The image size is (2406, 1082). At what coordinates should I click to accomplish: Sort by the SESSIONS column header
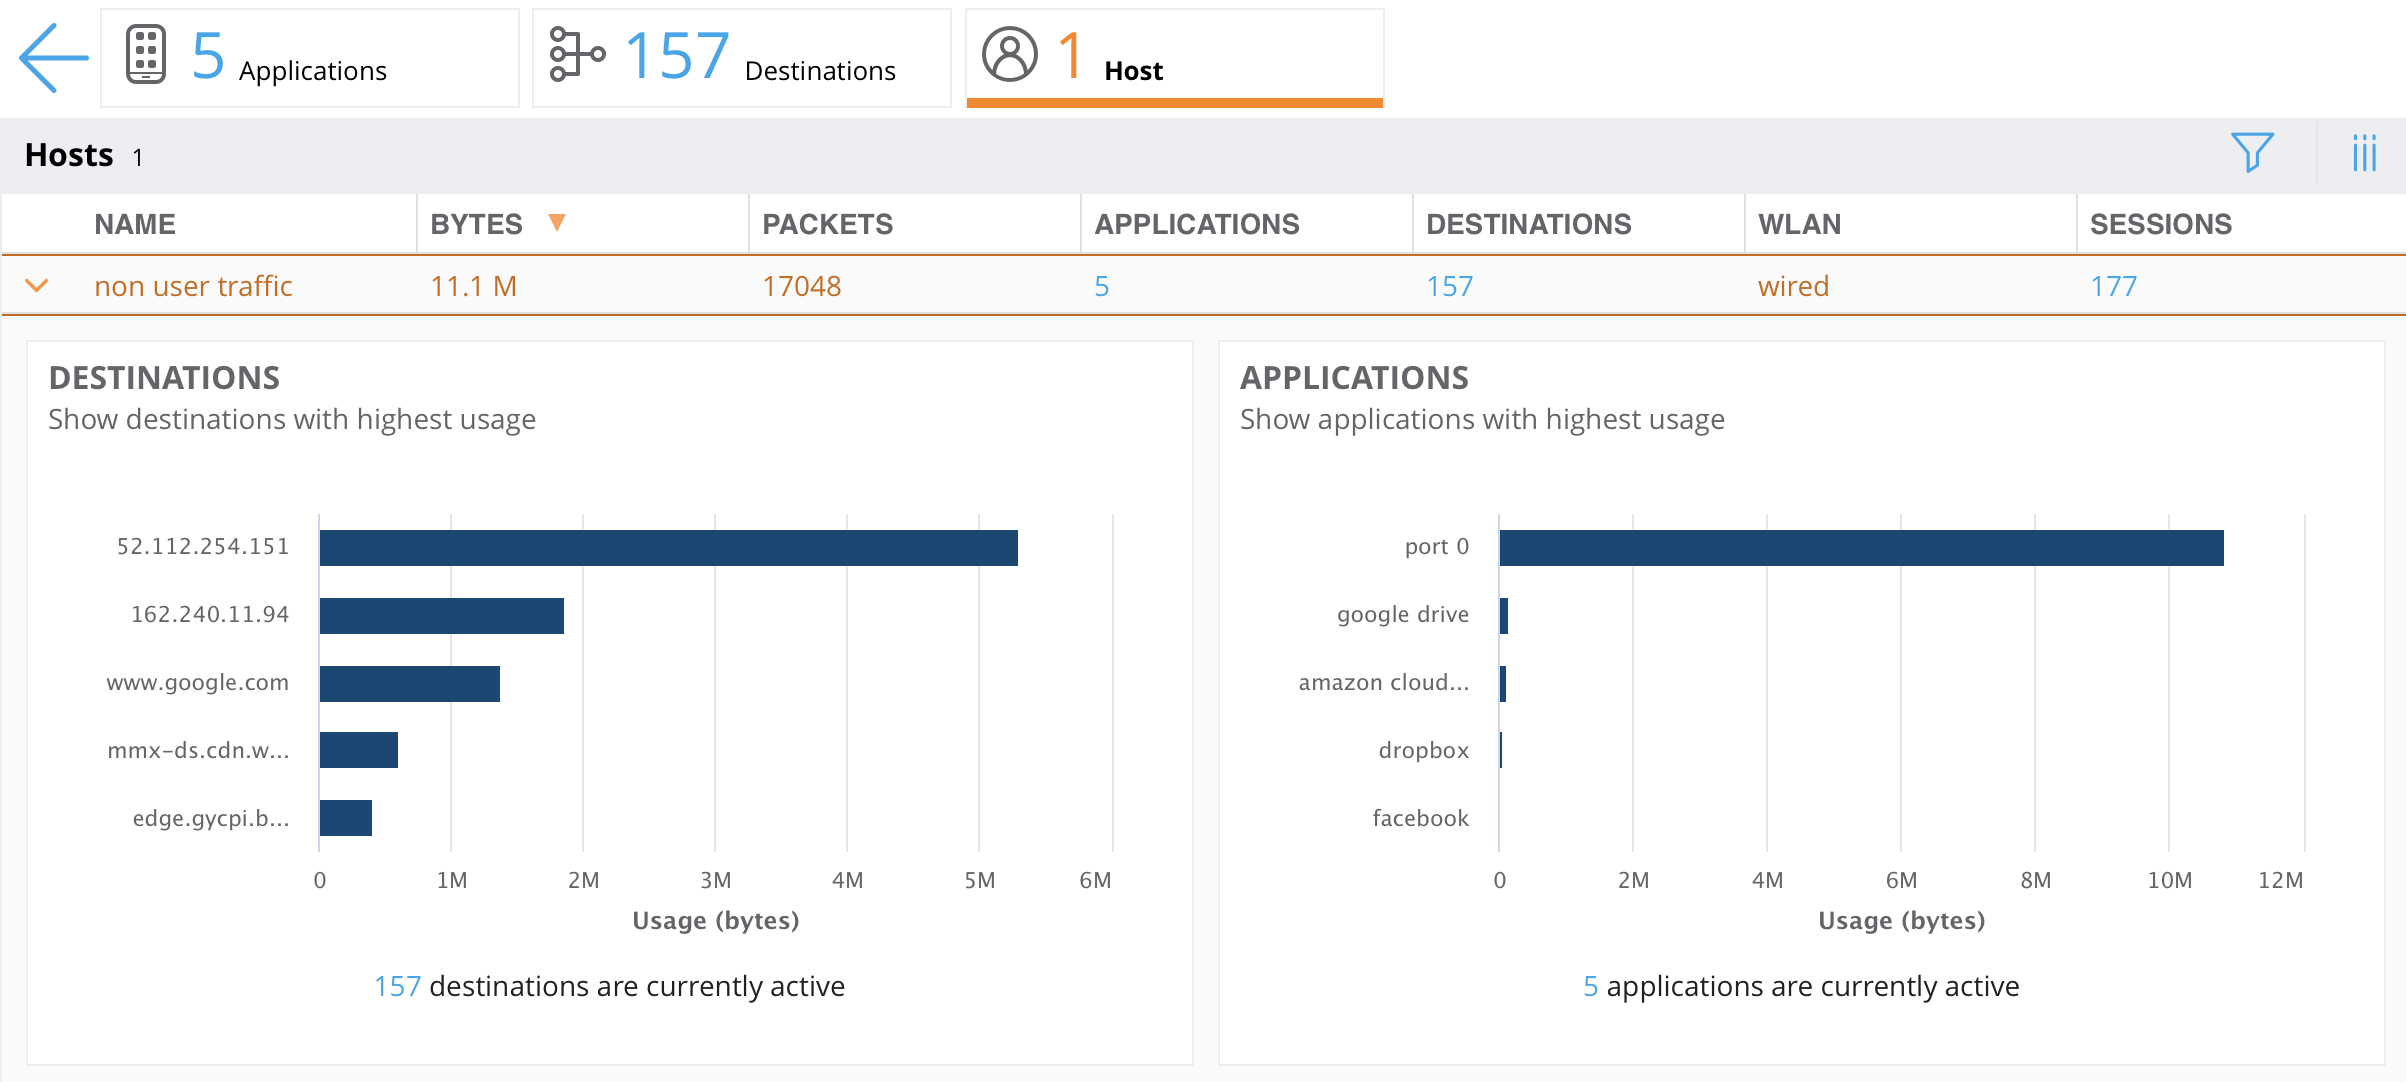pos(2160,224)
